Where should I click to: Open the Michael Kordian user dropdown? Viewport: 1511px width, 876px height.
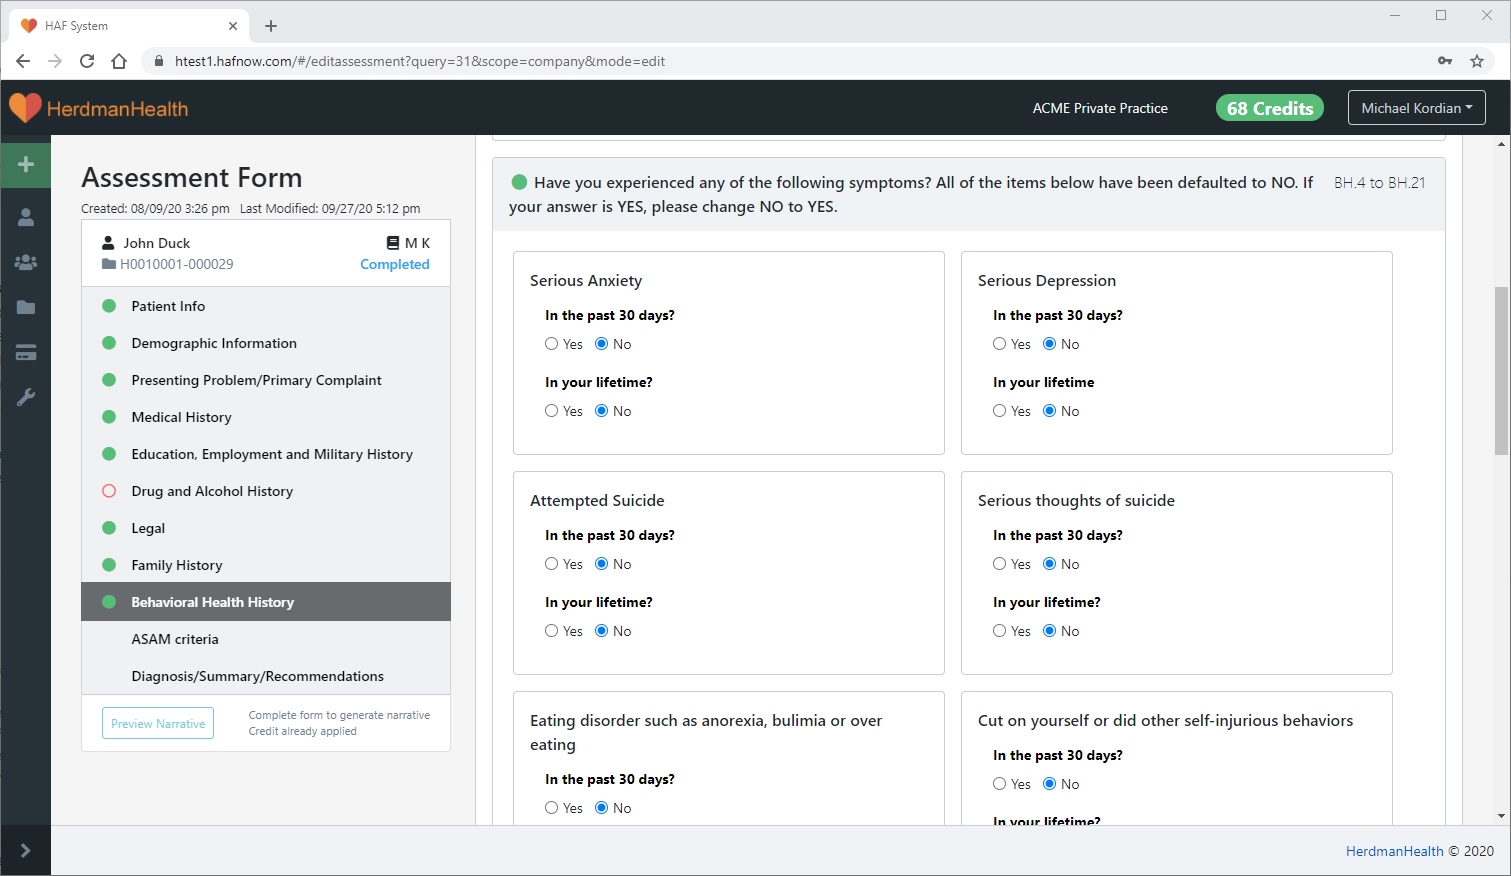click(1416, 108)
